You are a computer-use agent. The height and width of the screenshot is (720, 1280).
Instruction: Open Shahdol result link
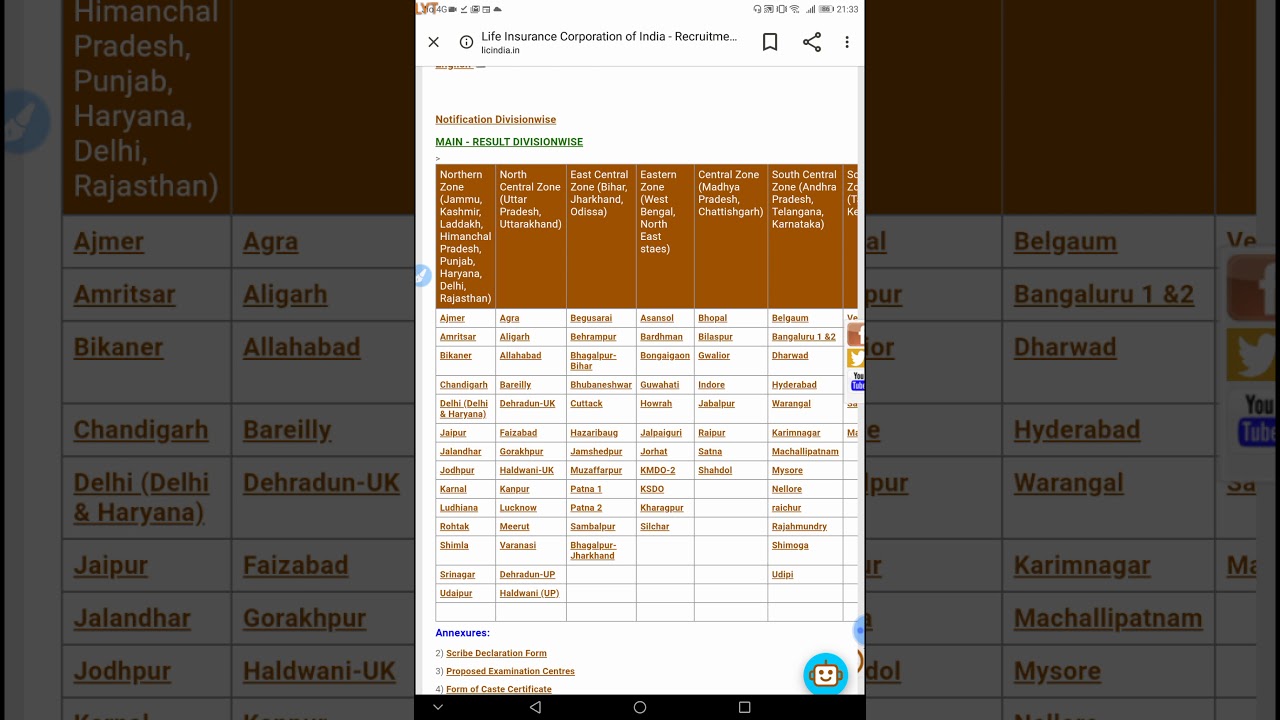point(715,471)
